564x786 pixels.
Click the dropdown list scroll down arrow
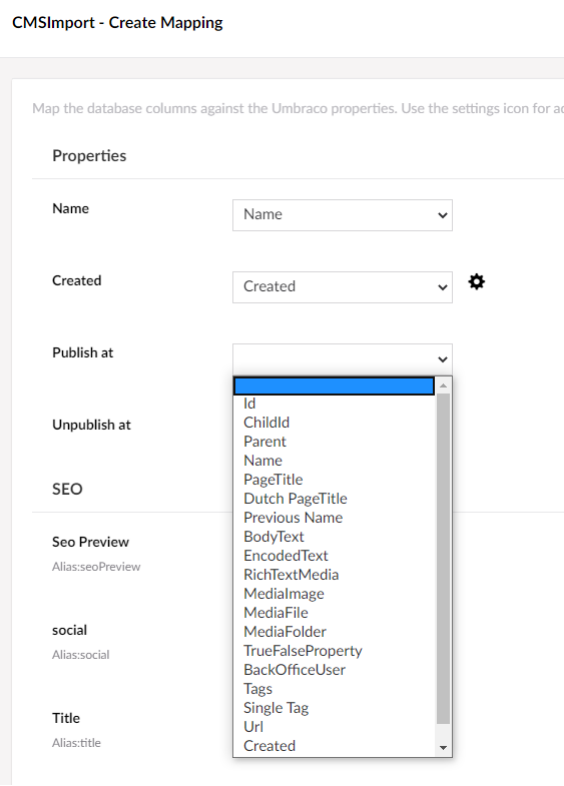click(x=443, y=748)
